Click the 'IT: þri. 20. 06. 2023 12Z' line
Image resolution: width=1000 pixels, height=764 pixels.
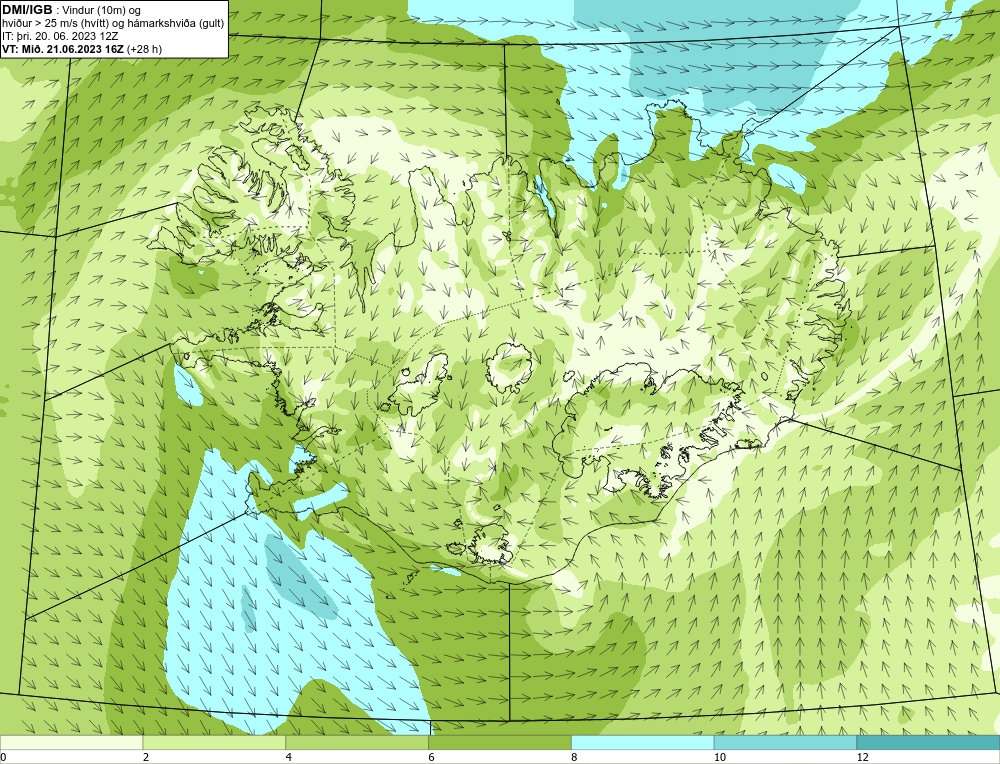point(60,36)
